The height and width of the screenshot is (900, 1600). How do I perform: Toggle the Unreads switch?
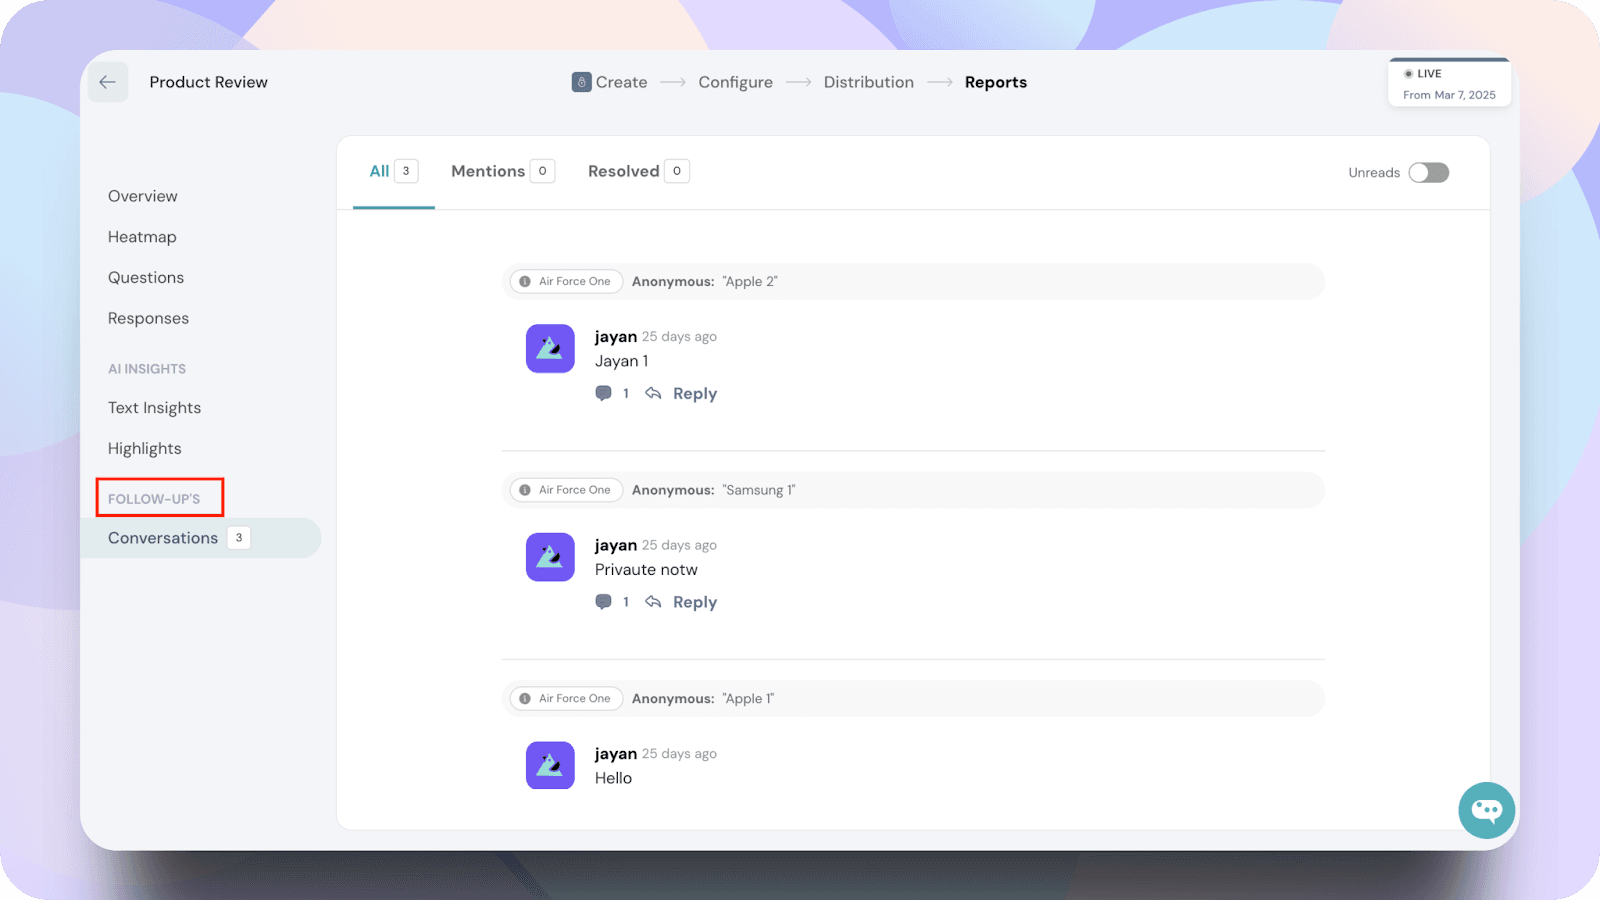click(x=1428, y=173)
